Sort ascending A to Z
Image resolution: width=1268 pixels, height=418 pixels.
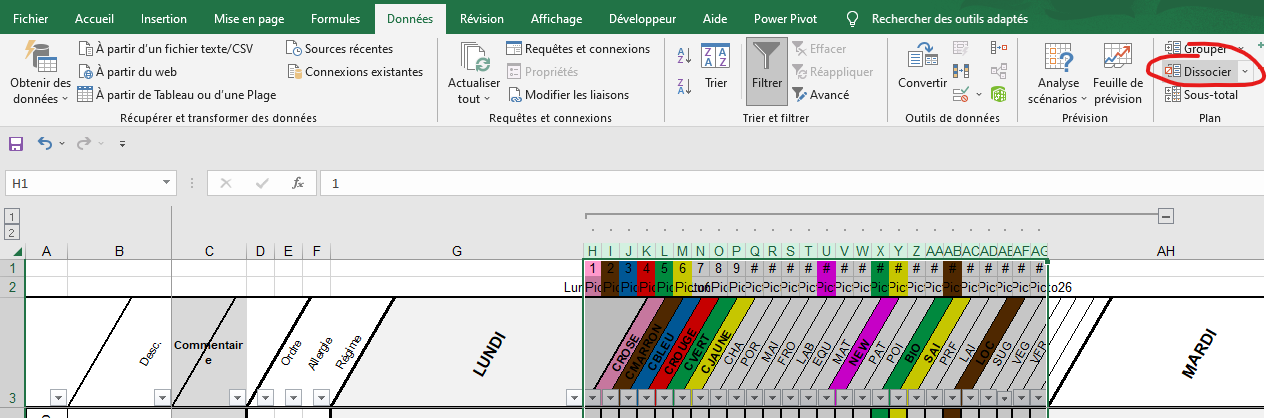click(685, 56)
